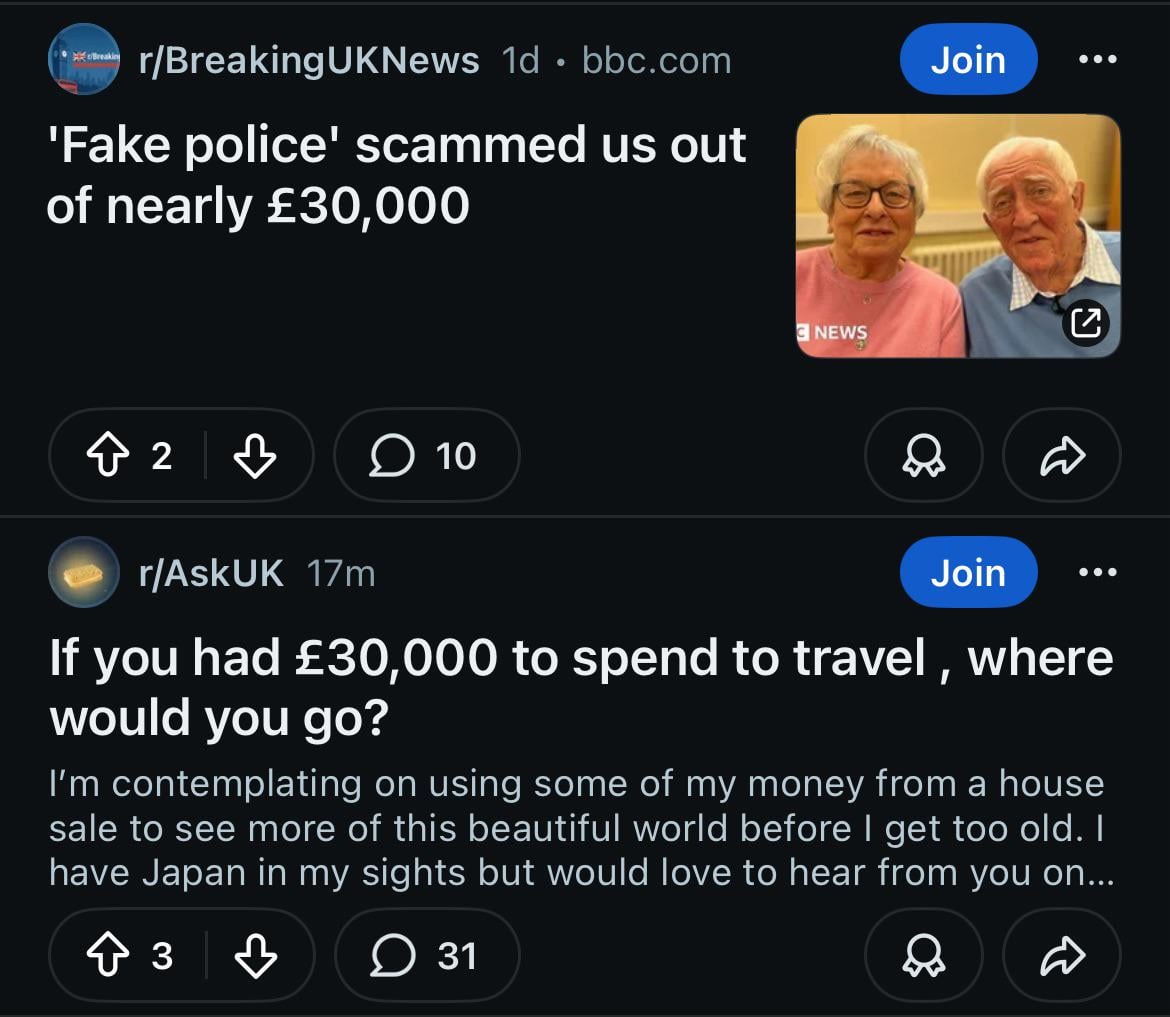Downvote the £30,000 travel question post
The width and height of the screenshot is (1170, 1017).
254,957
